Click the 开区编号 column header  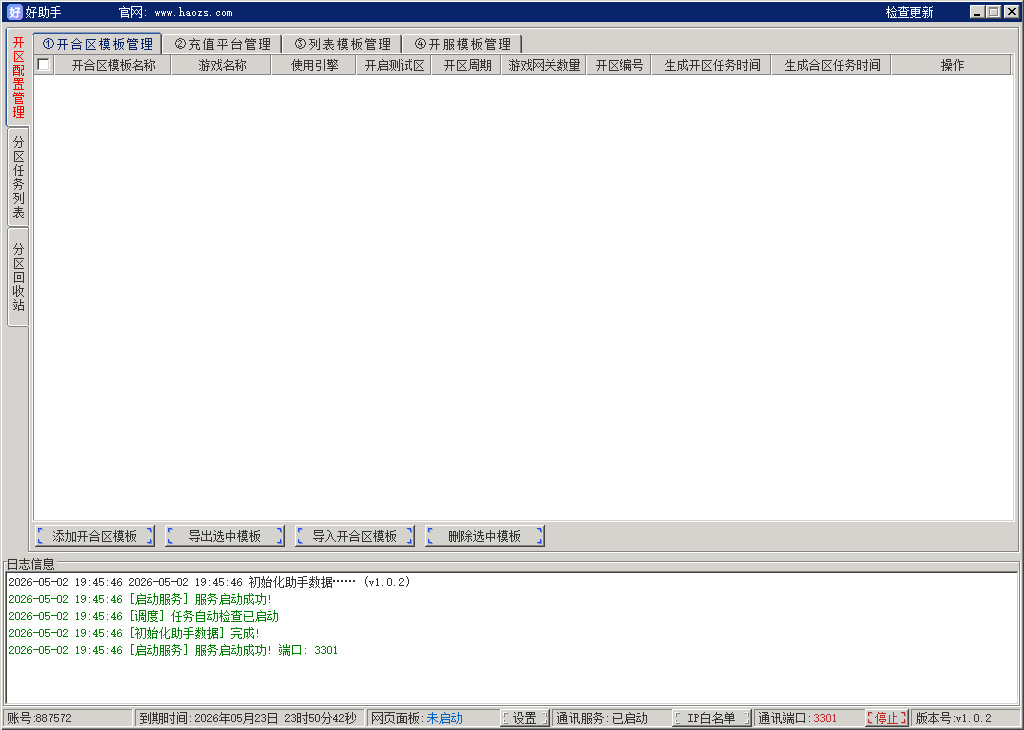(x=619, y=65)
